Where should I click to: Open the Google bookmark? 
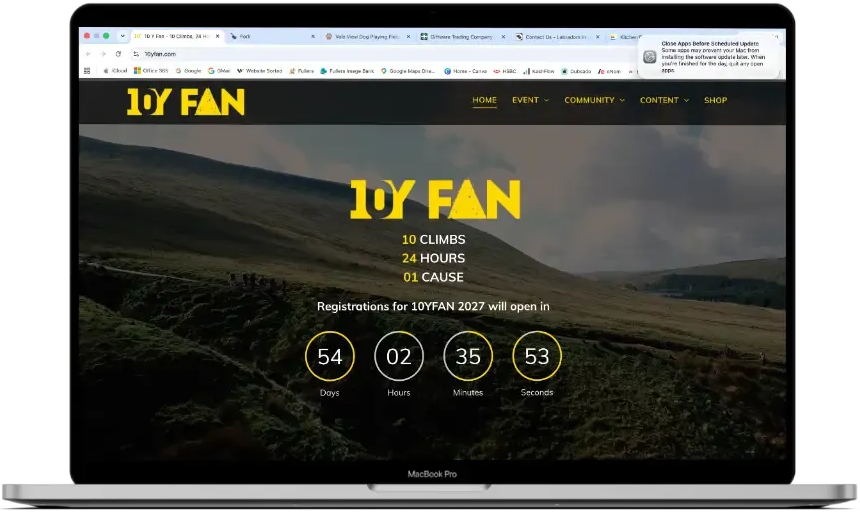click(x=188, y=71)
